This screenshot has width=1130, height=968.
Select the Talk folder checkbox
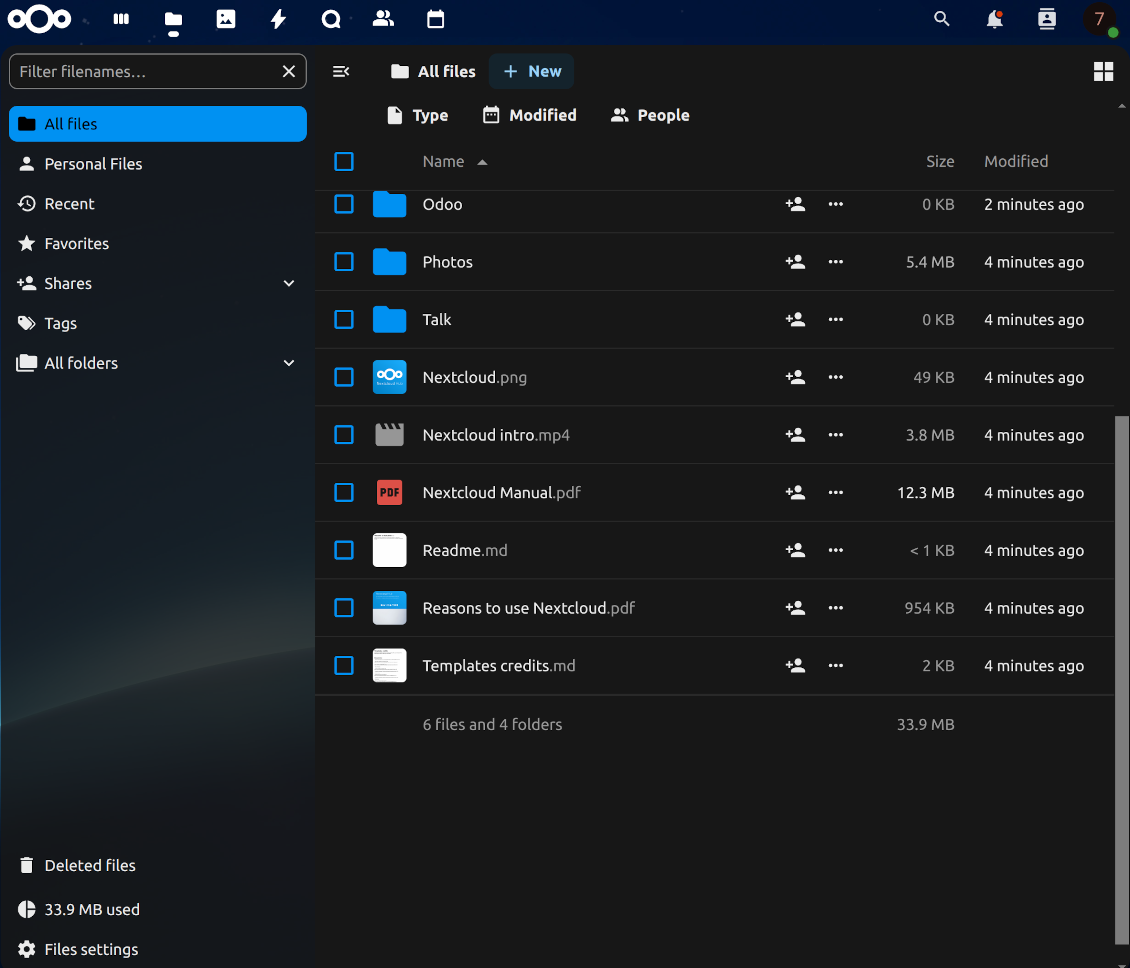tap(344, 319)
